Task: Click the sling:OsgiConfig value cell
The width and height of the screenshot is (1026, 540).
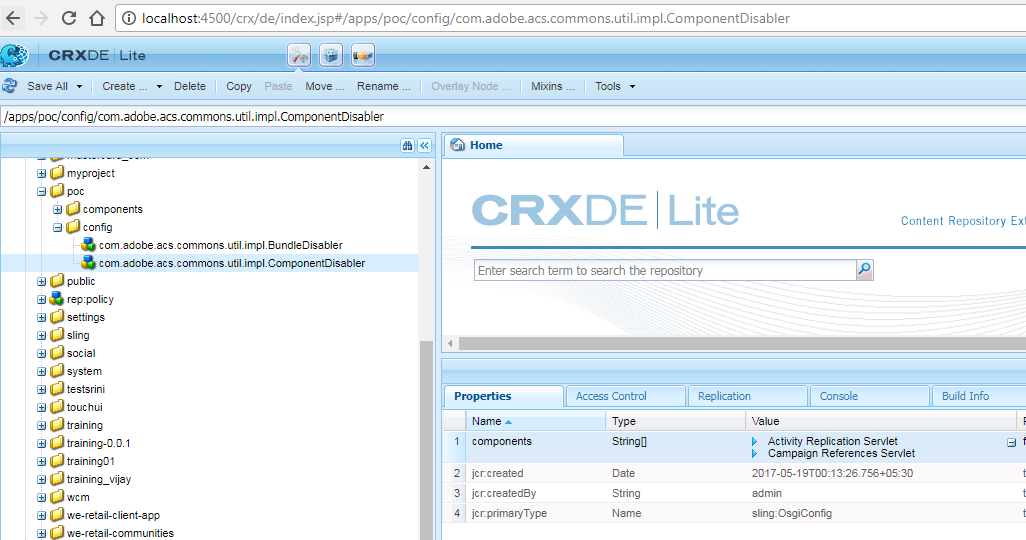Action: 792,513
